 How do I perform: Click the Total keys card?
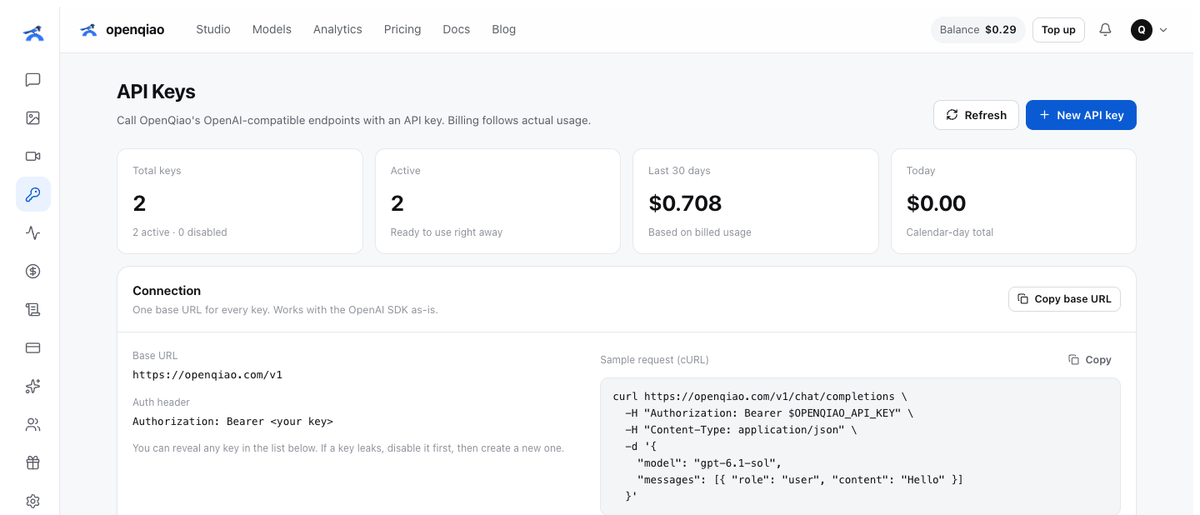pos(240,201)
